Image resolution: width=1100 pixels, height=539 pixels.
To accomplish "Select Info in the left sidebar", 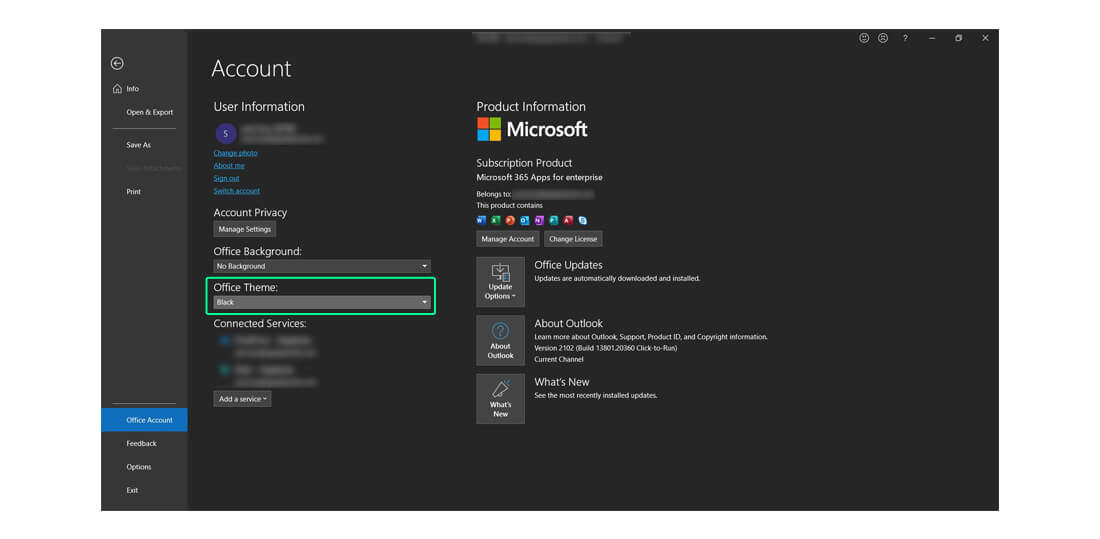I will click(132, 89).
